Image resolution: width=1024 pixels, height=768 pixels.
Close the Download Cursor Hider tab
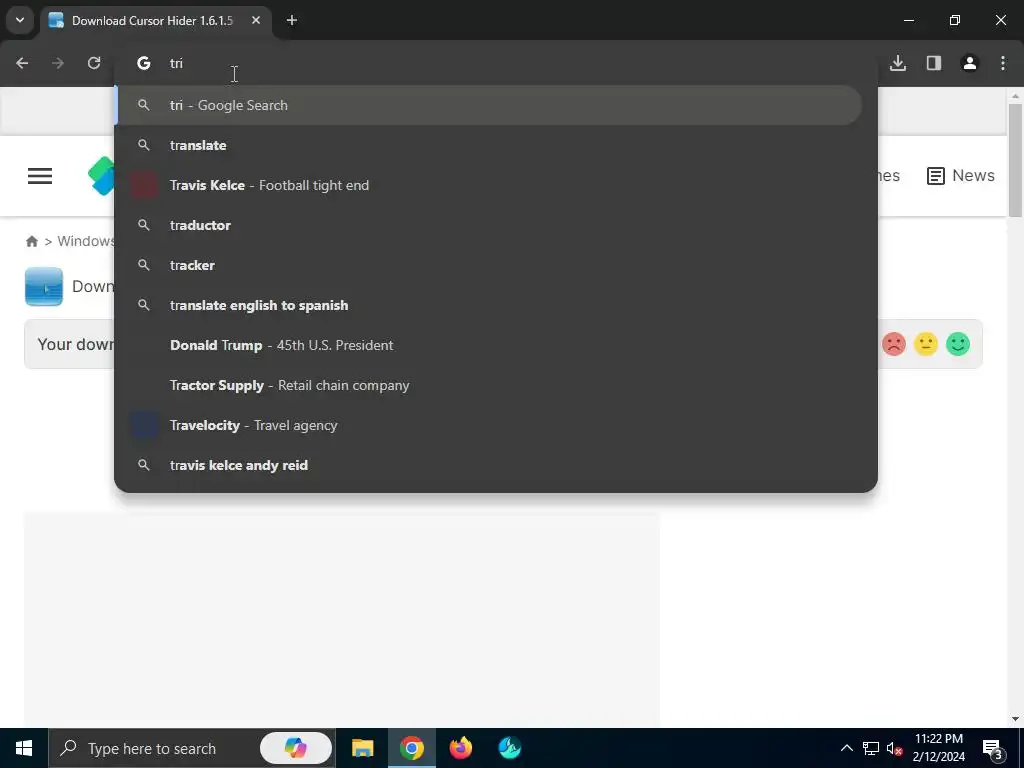click(x=256, y=20)
